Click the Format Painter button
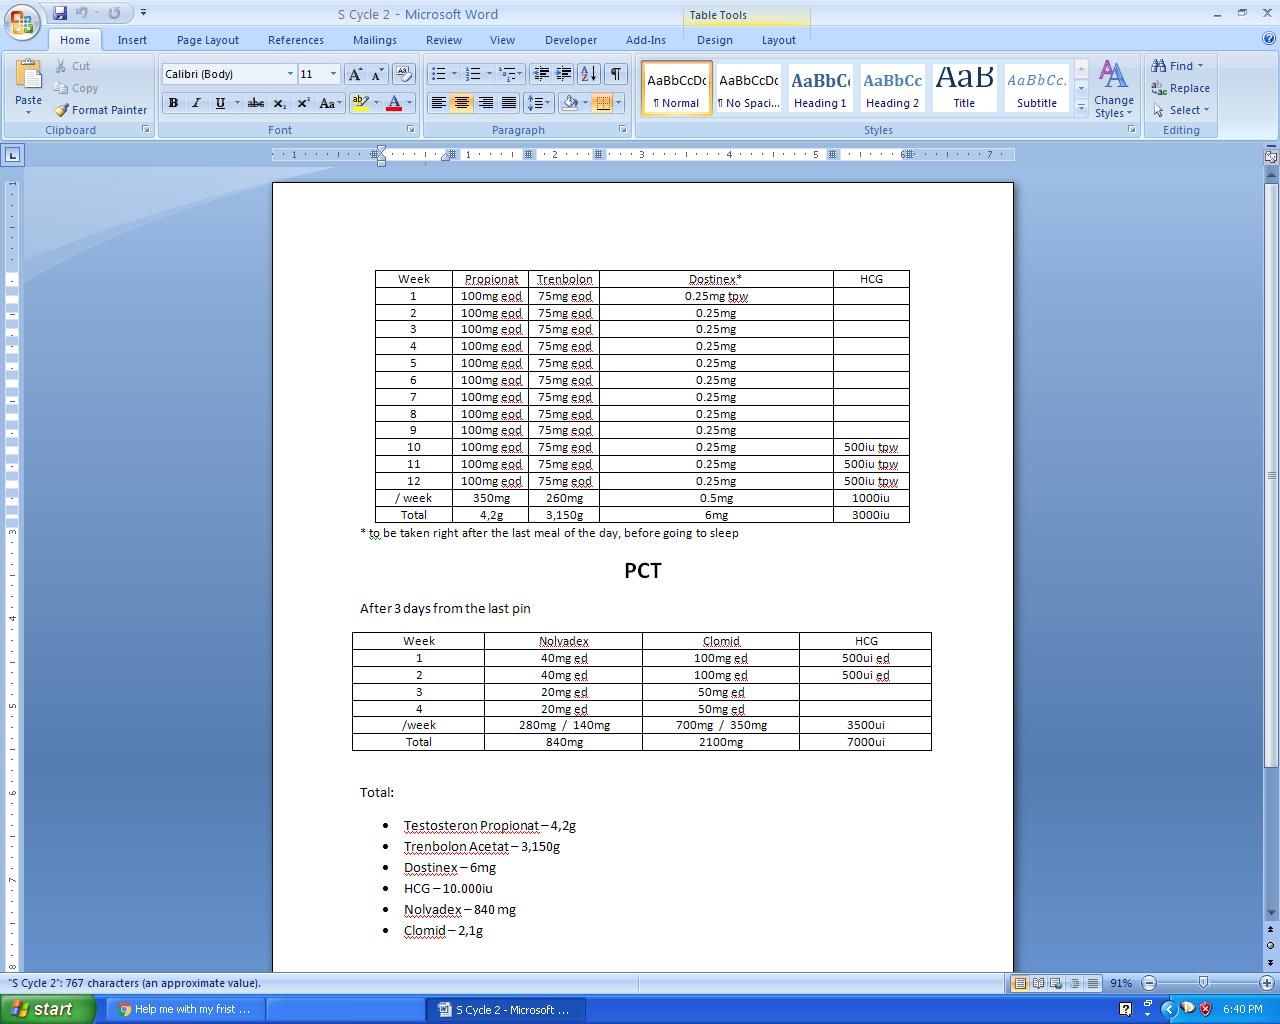The image size is (1280, 1024). click(x=101, y=110)
